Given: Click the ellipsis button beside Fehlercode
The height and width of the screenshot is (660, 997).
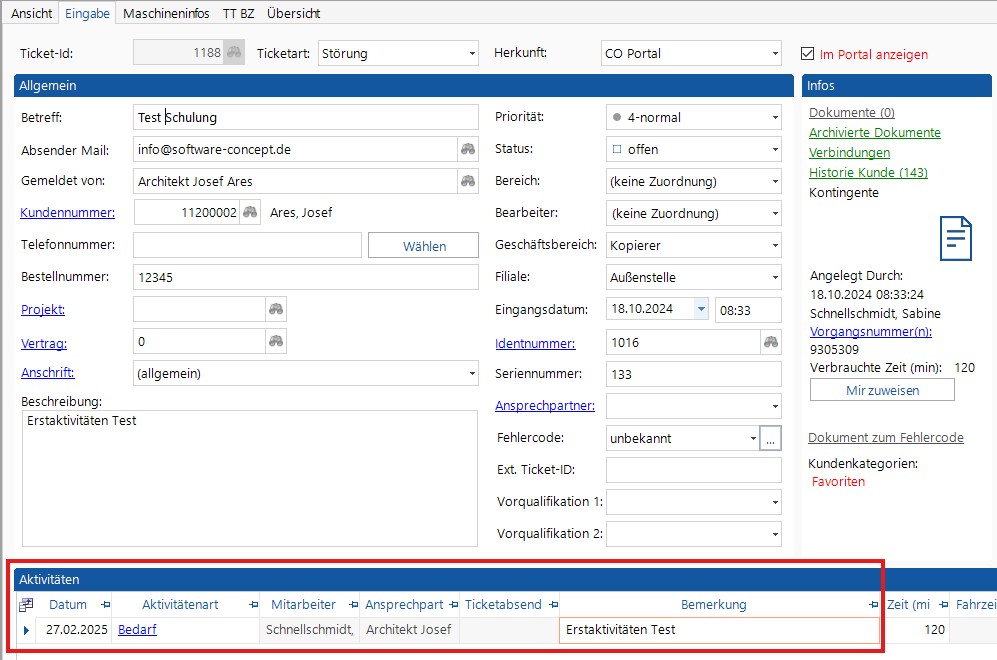Looking at the screenshot, I should click(x=770, y=438).
